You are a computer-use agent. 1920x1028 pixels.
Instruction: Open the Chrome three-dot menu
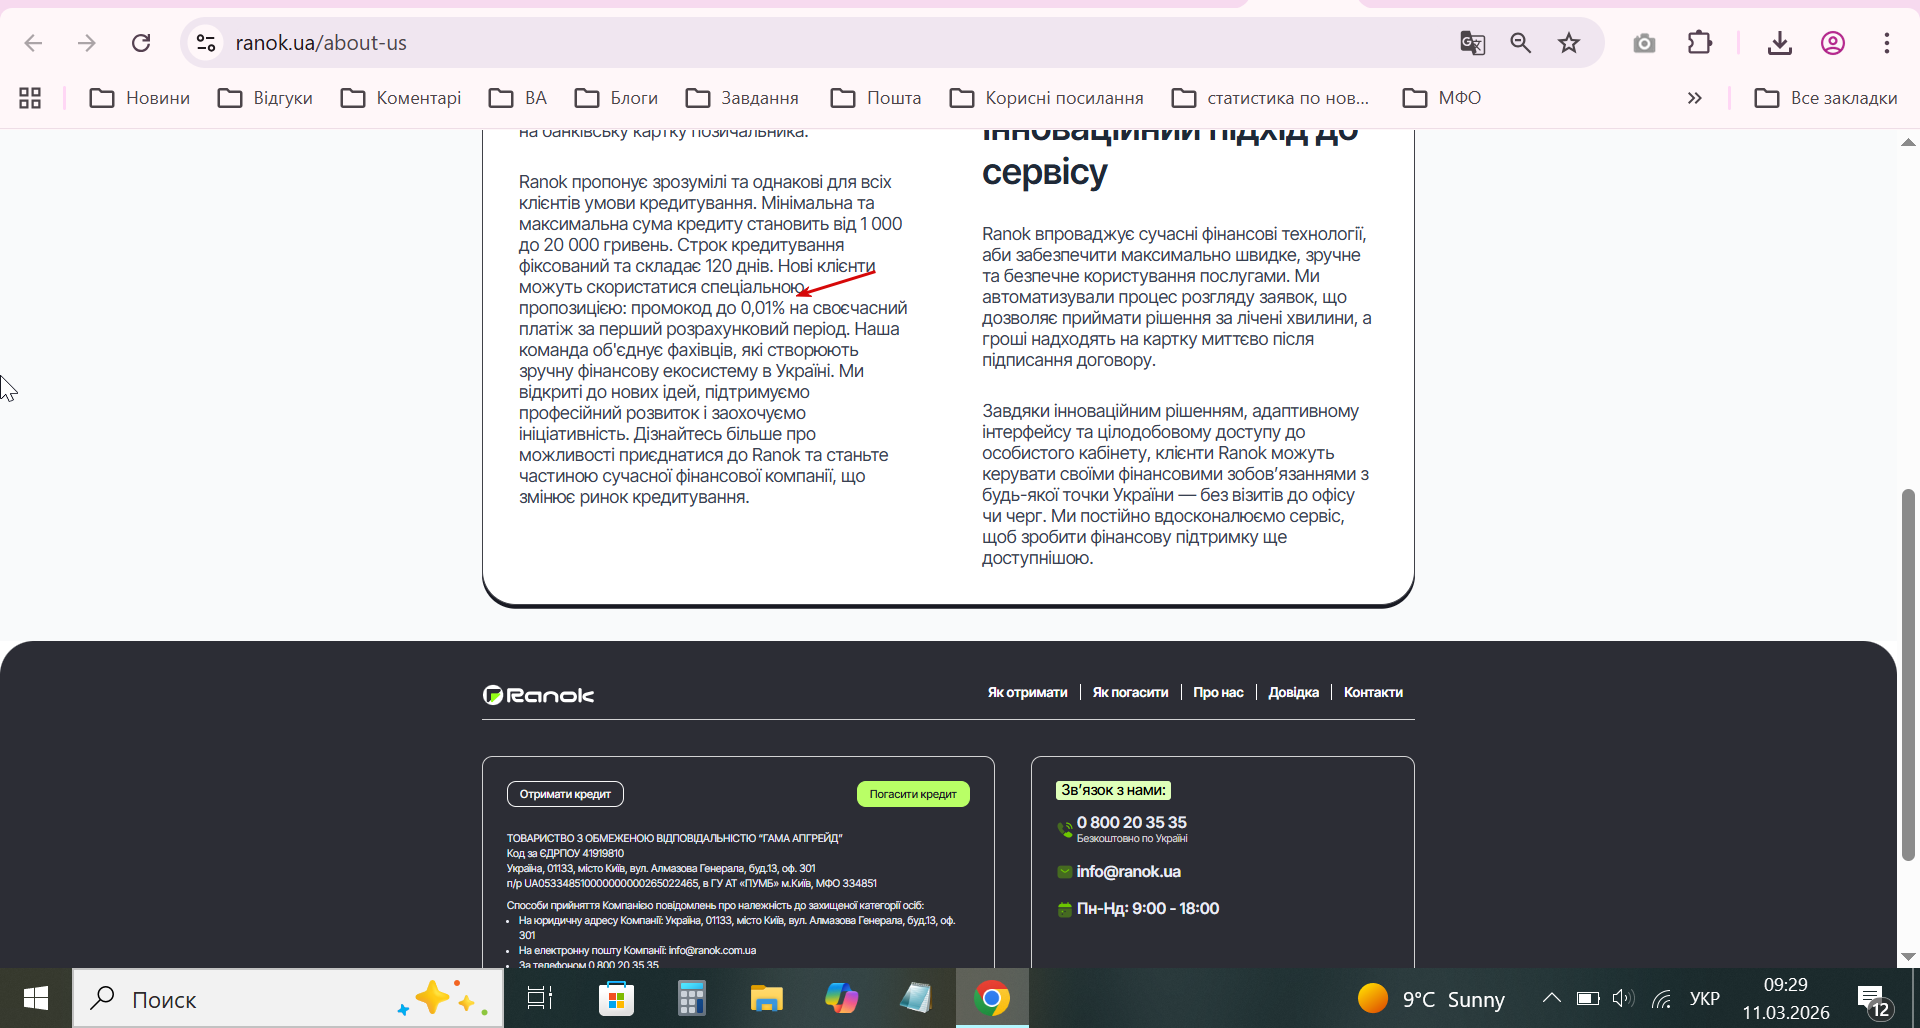point(1886,43)
